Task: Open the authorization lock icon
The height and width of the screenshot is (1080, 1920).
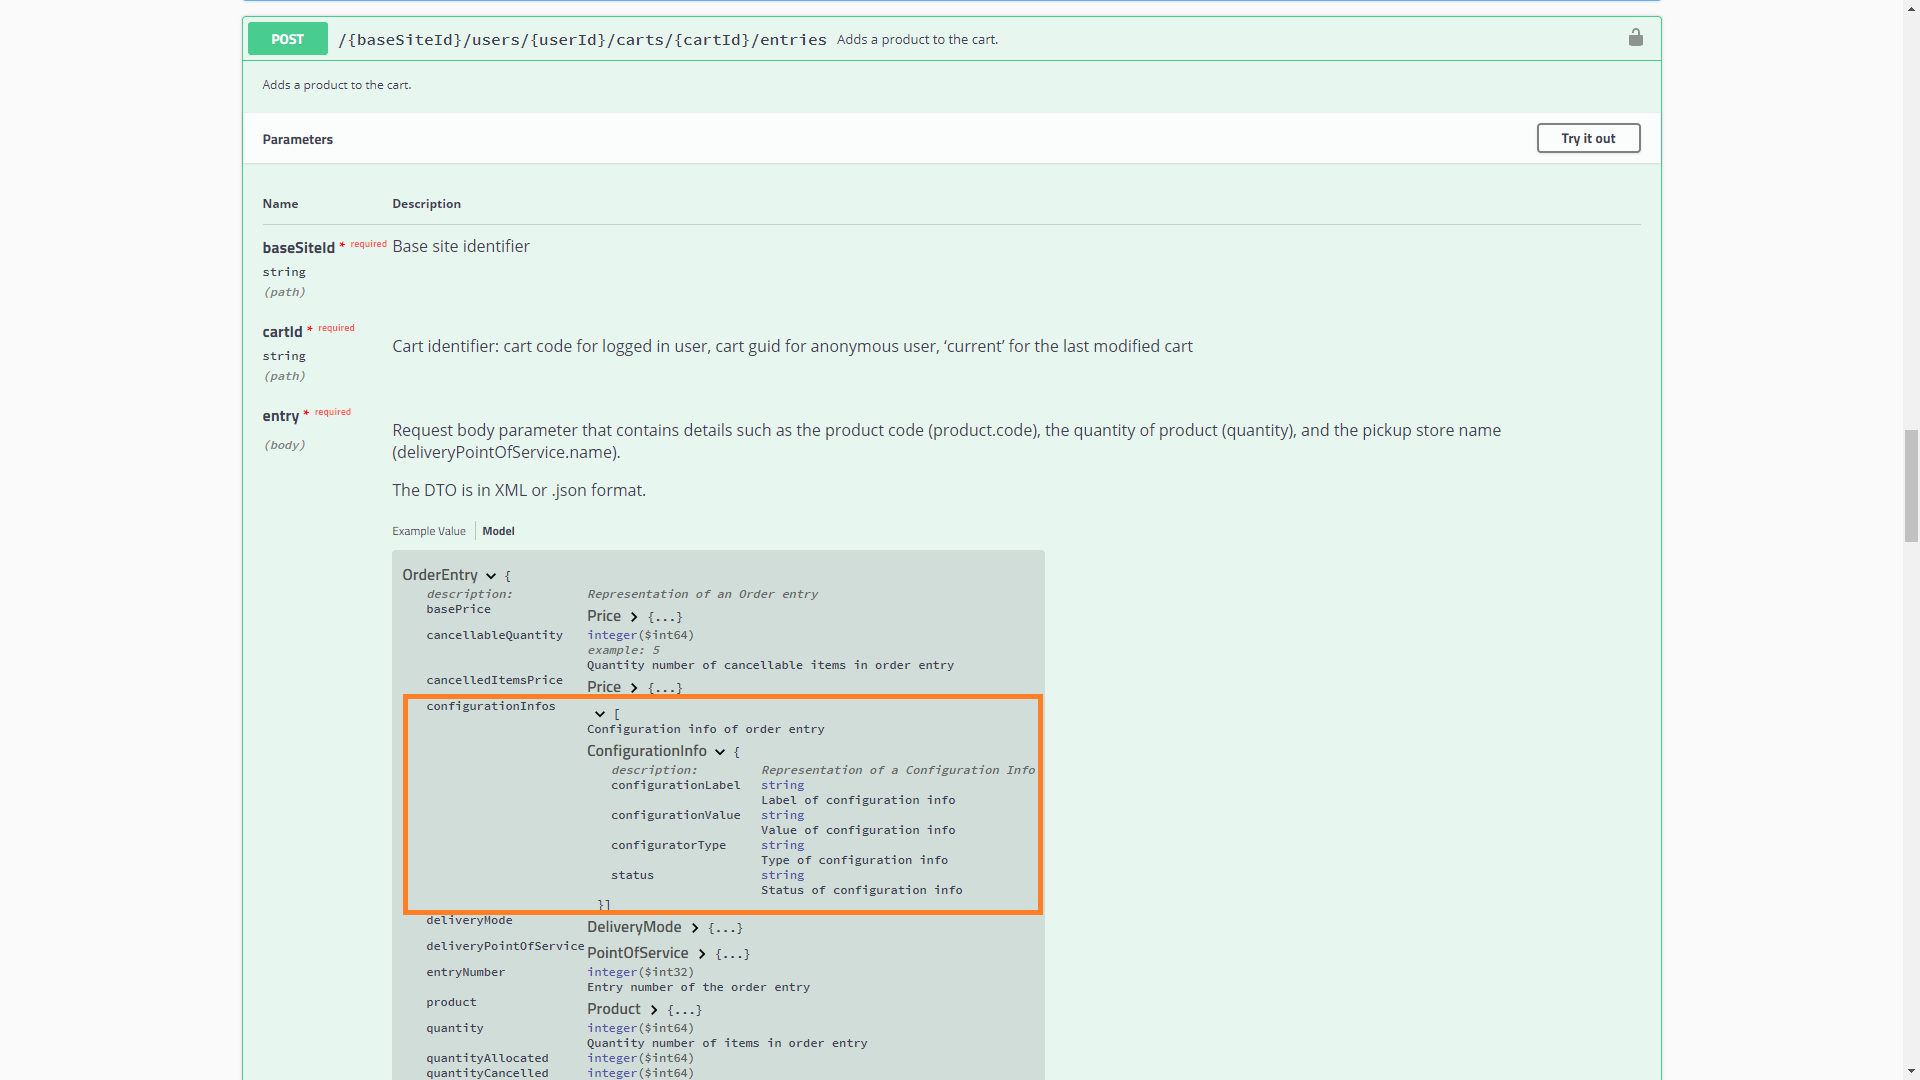Action: pyautogui.click(x=1636, y=38)
